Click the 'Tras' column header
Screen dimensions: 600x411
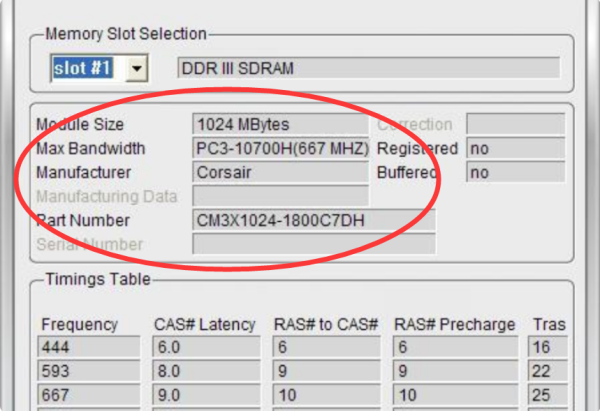[549, 325]
